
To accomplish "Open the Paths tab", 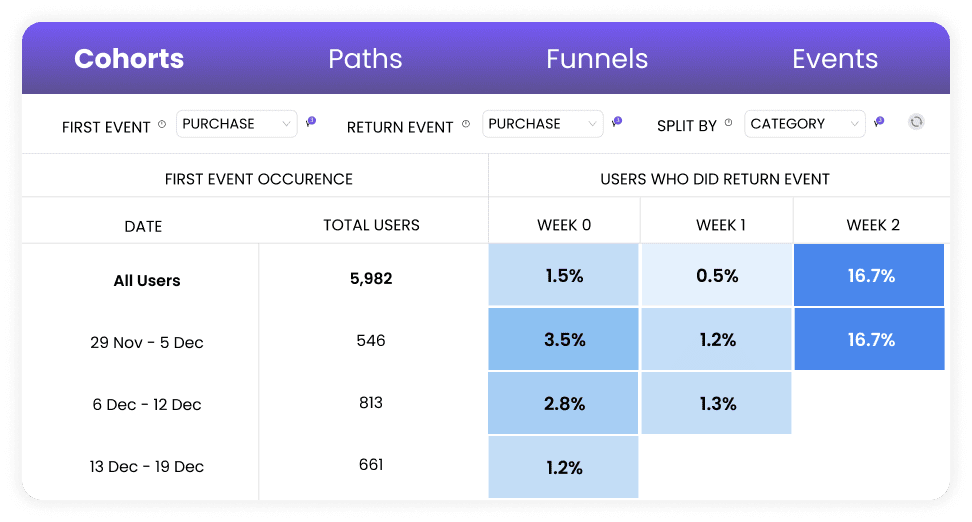I will pyautogui.click(x=365, y=59).
